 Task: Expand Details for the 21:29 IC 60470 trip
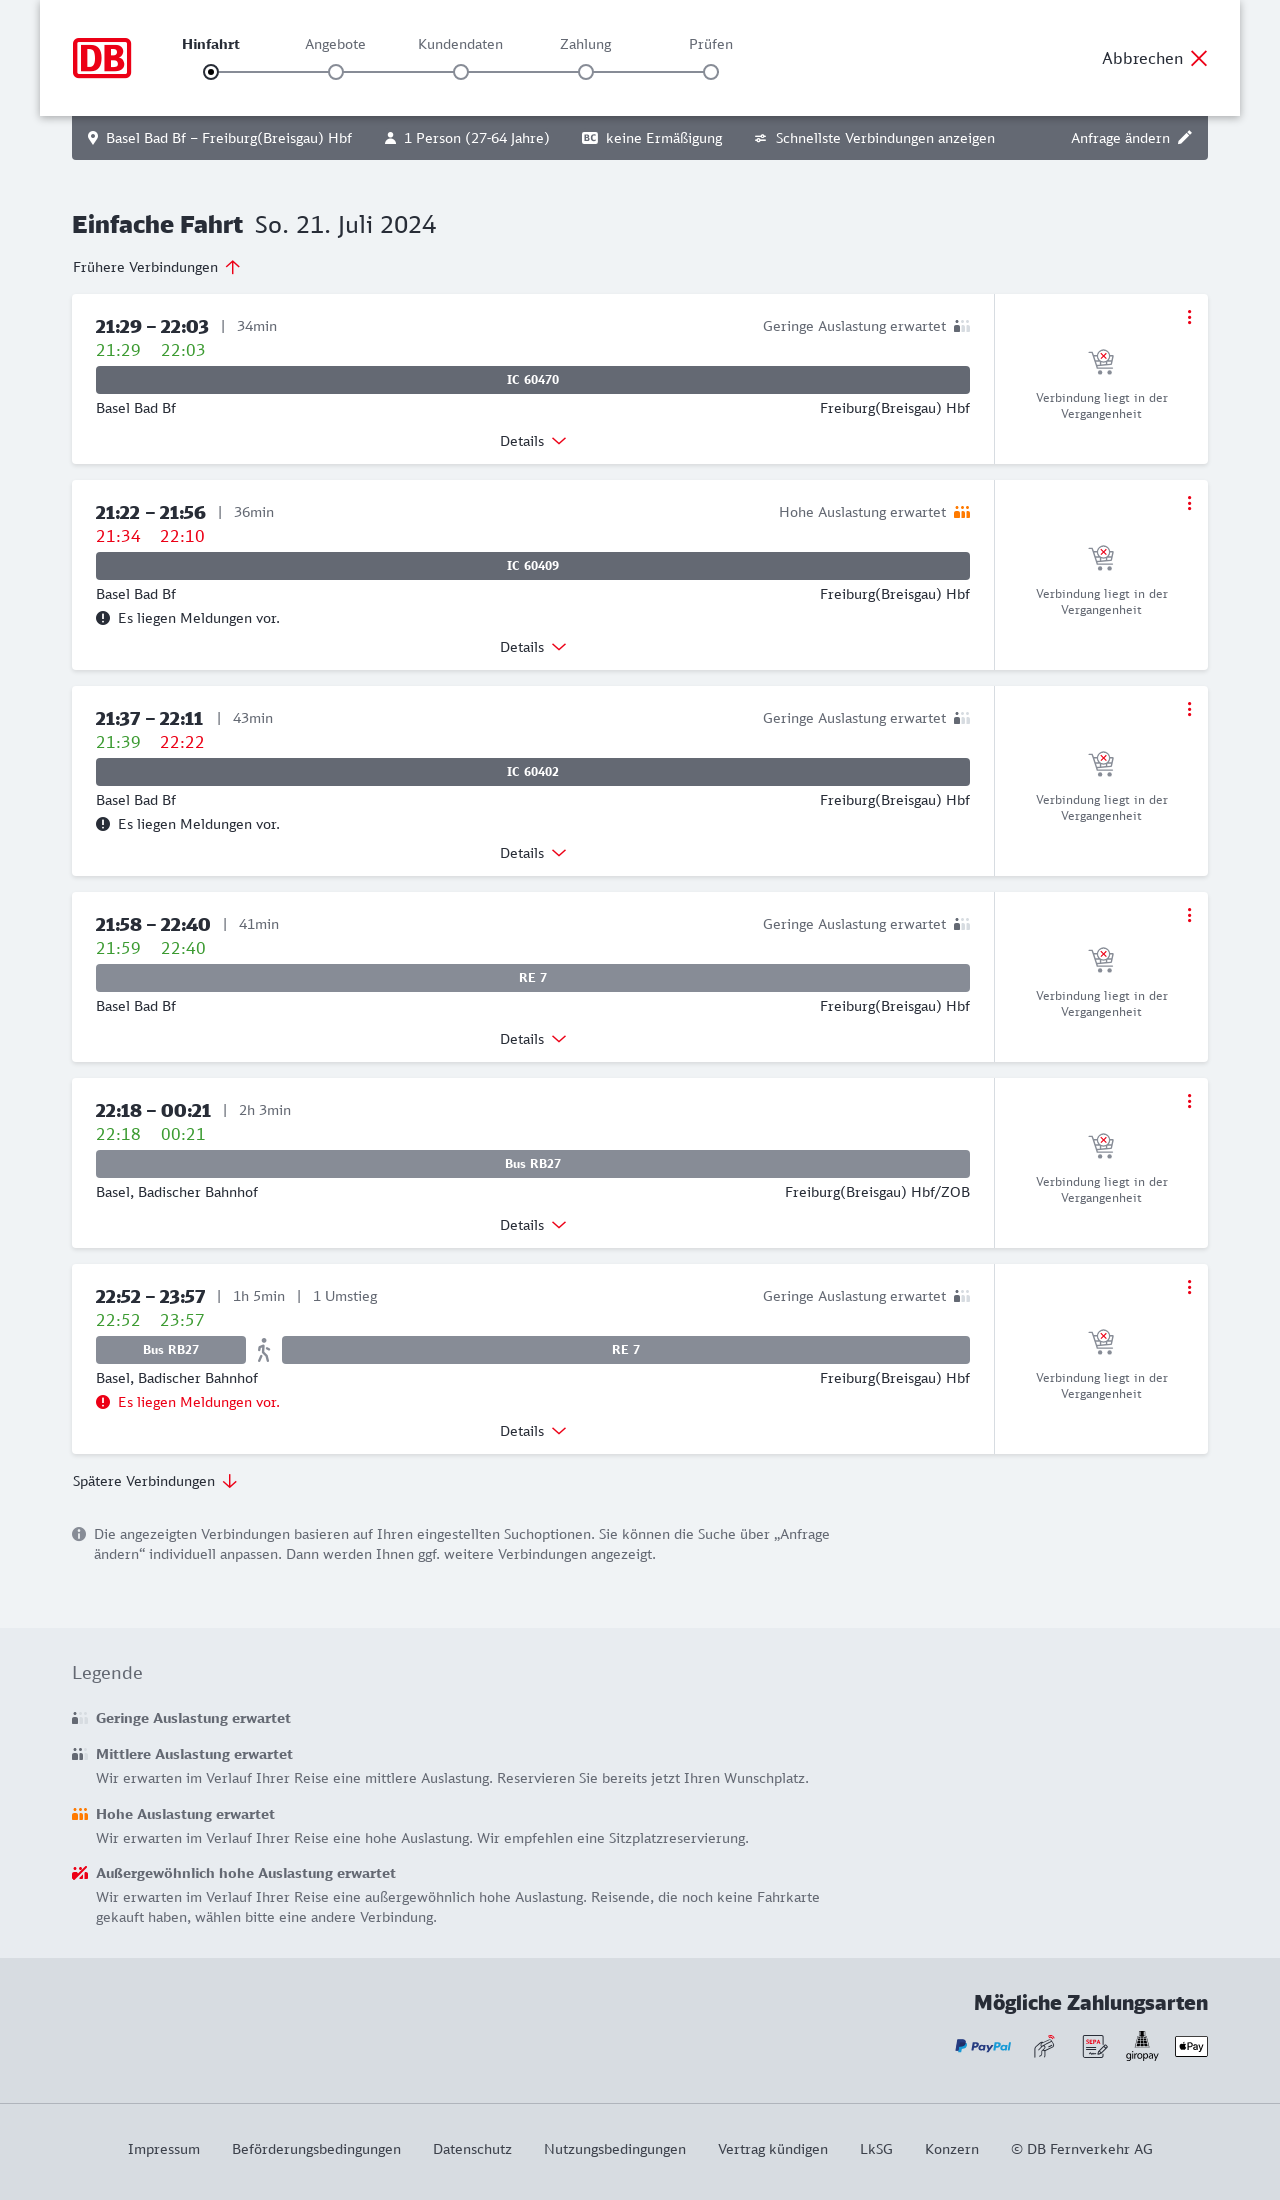point(533,441)
